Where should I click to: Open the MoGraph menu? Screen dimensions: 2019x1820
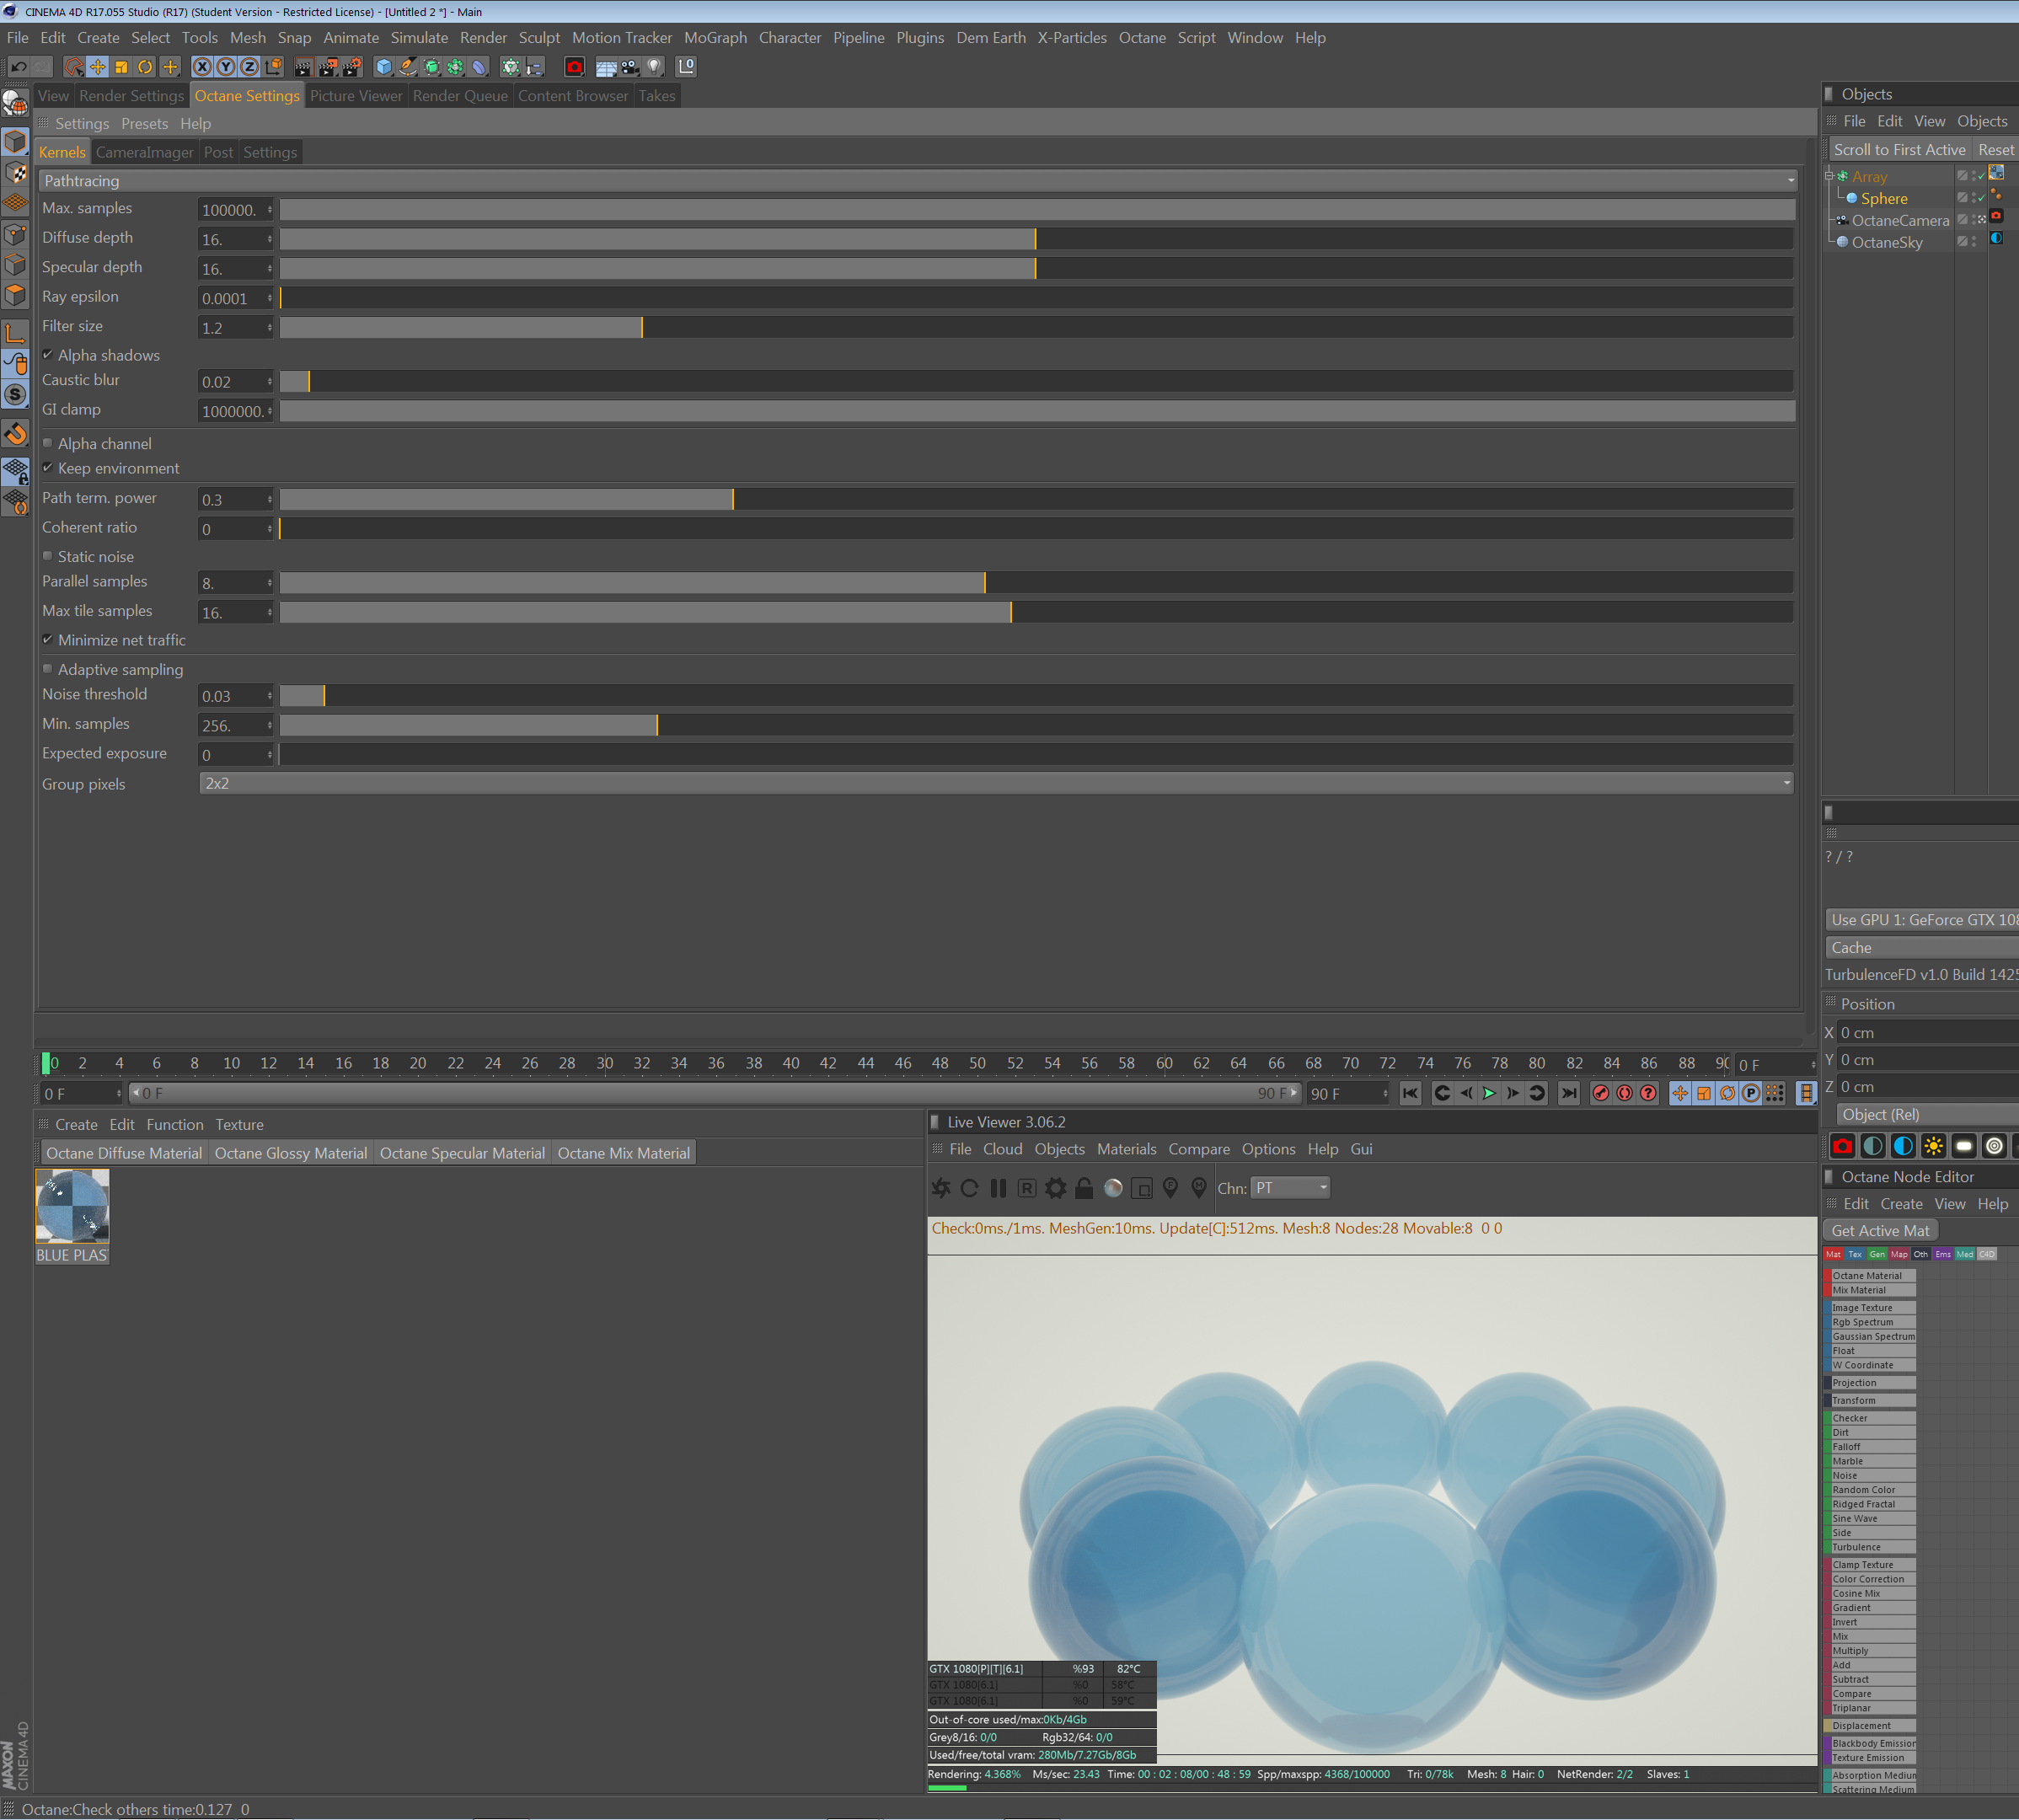click(x=715, y=38)
